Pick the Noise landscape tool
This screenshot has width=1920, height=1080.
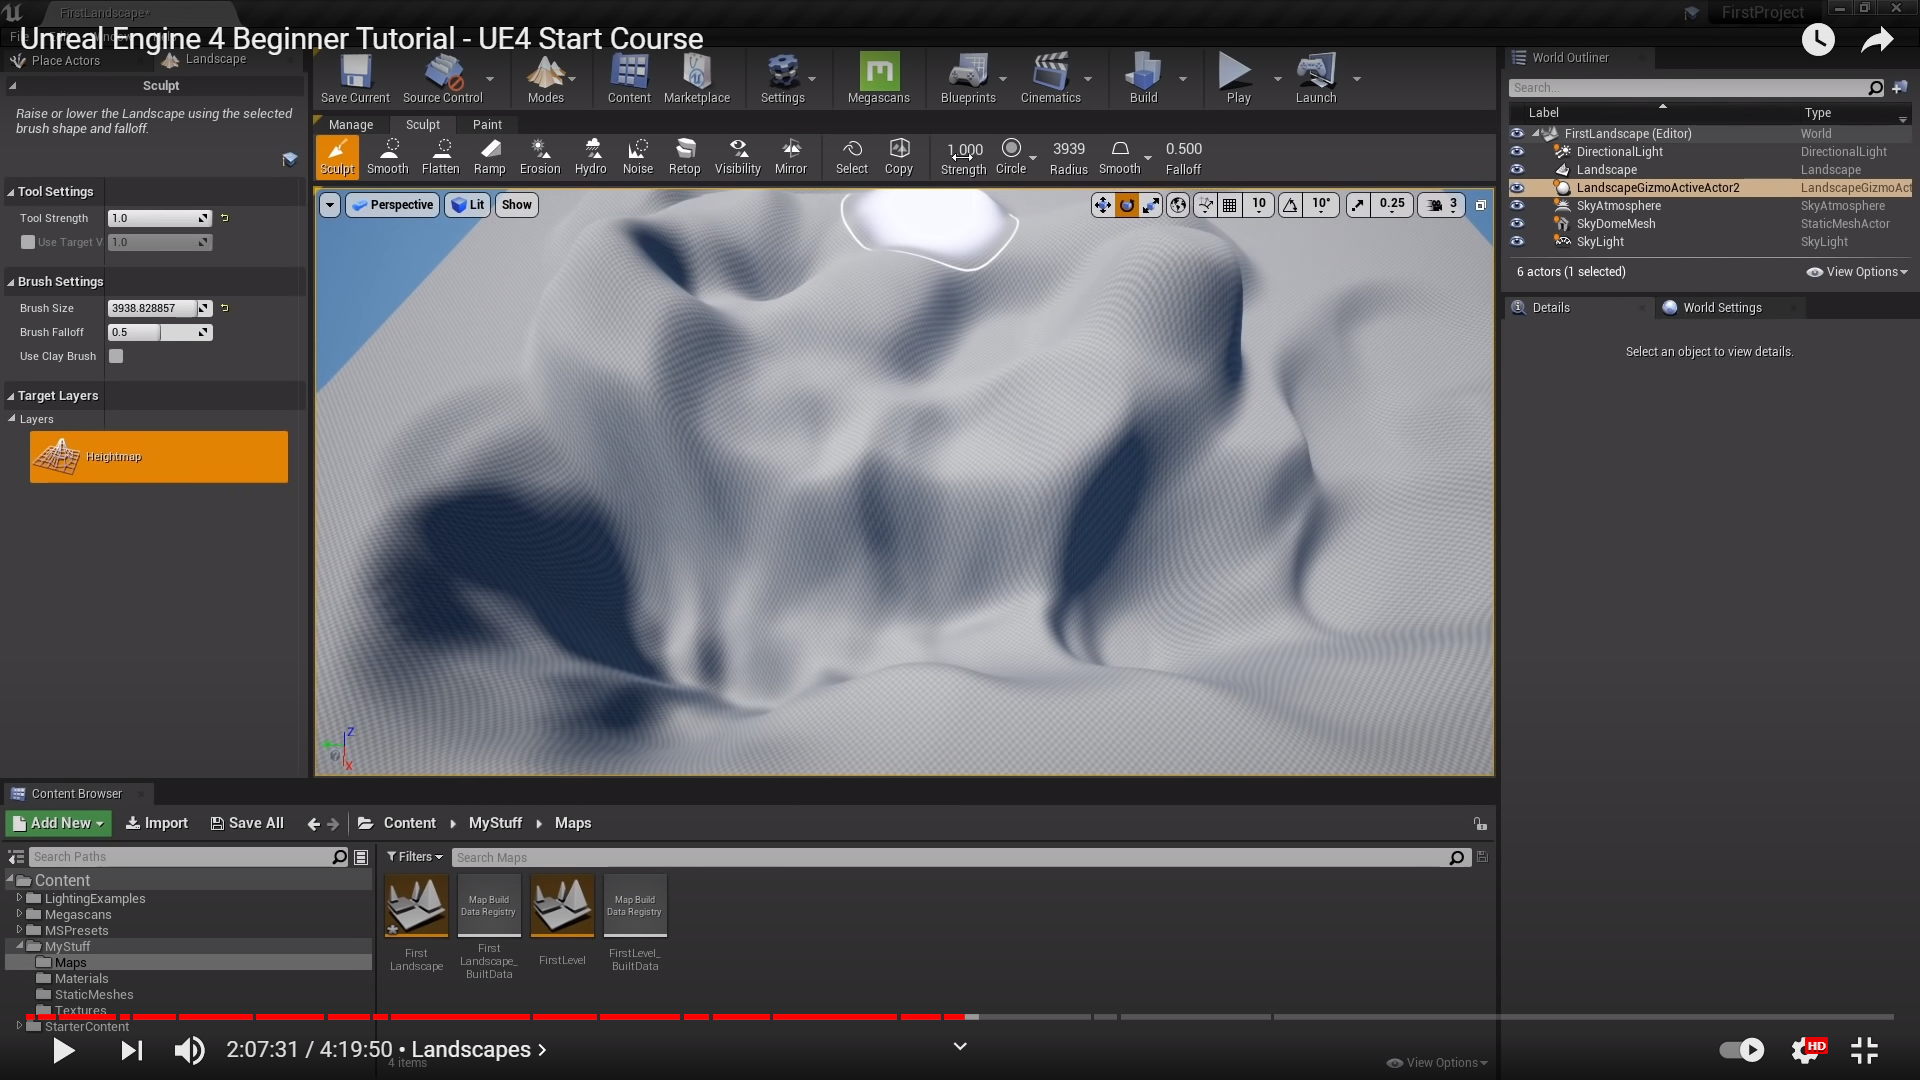637,157
